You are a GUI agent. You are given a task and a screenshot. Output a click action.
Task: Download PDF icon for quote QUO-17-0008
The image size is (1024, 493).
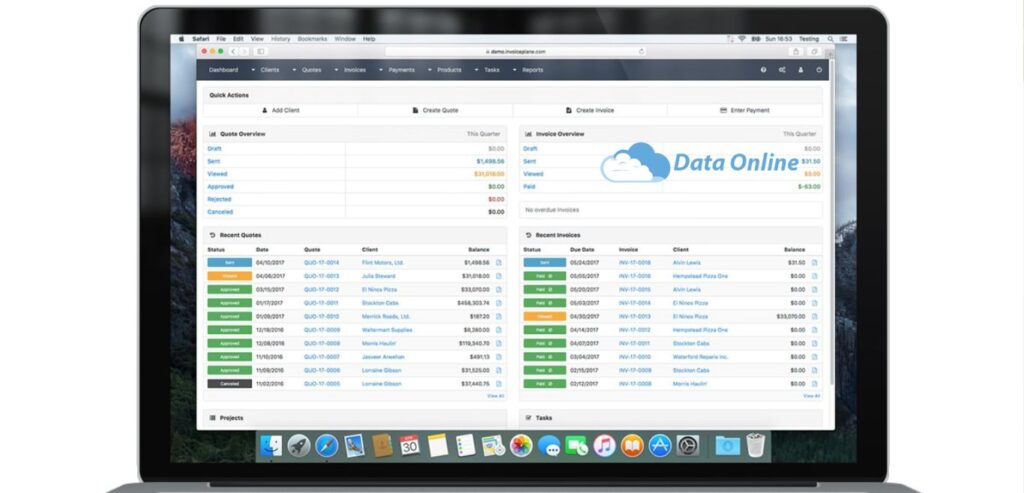[499, 343]
